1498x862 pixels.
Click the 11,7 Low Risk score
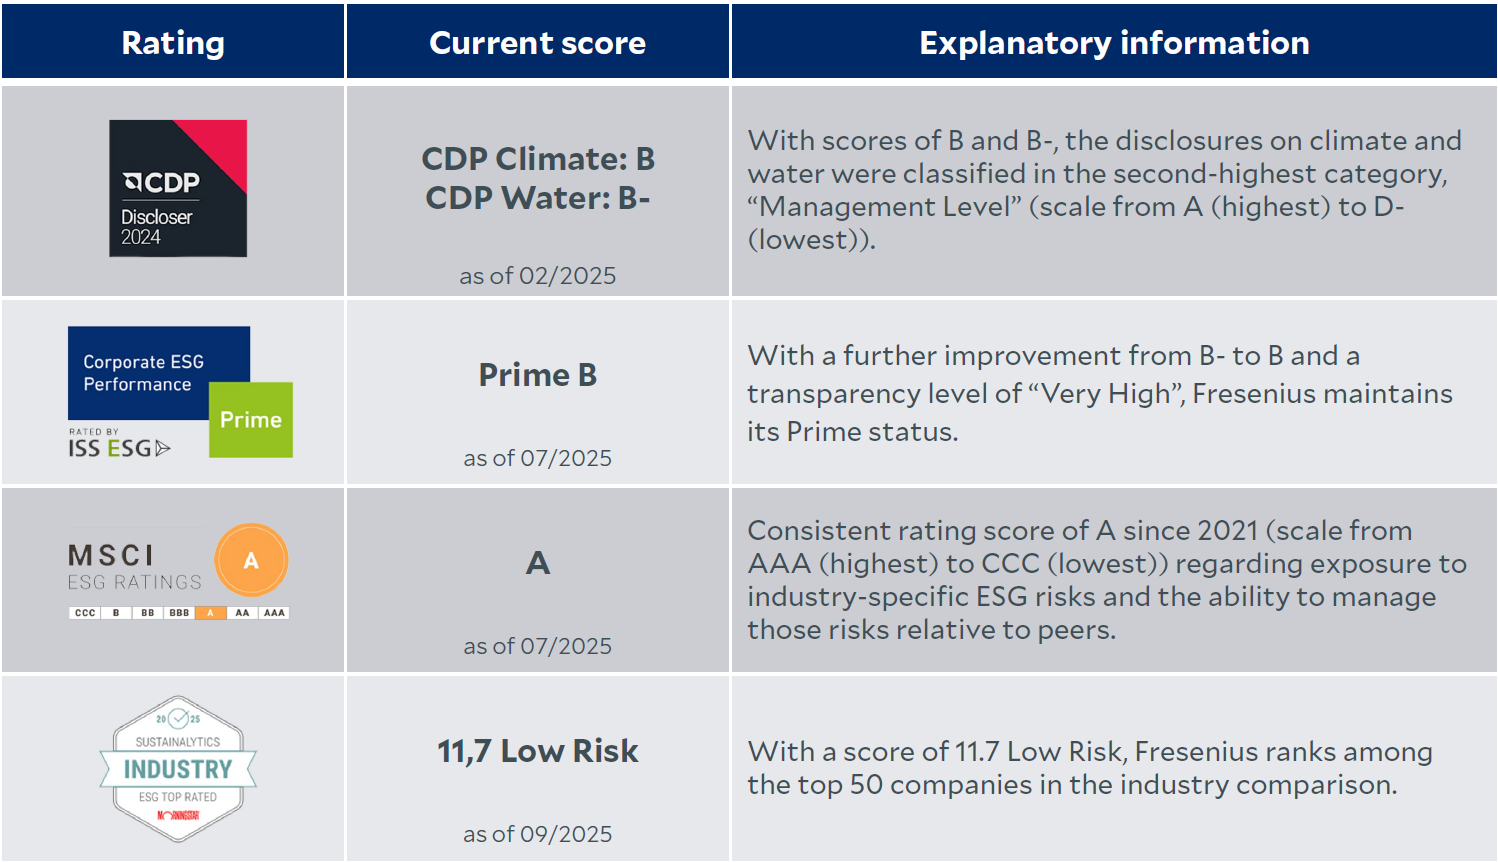538,751
